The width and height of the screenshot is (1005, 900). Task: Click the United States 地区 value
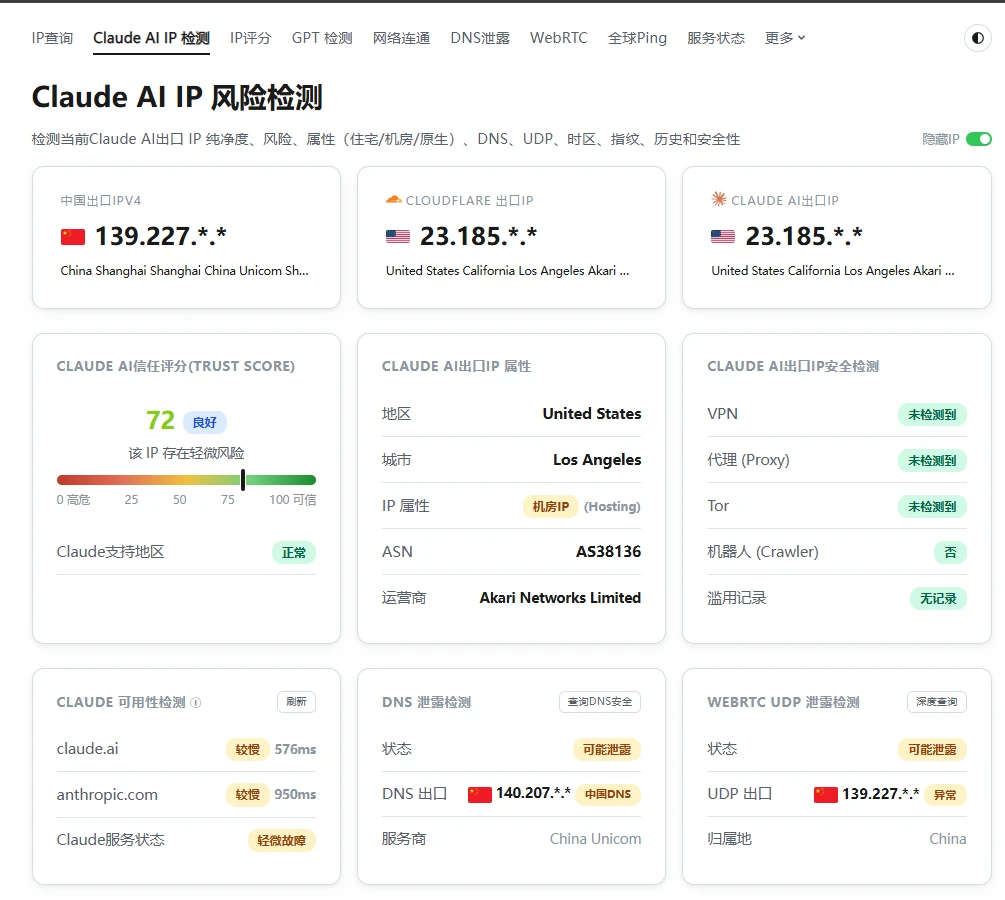pos(592,414)
